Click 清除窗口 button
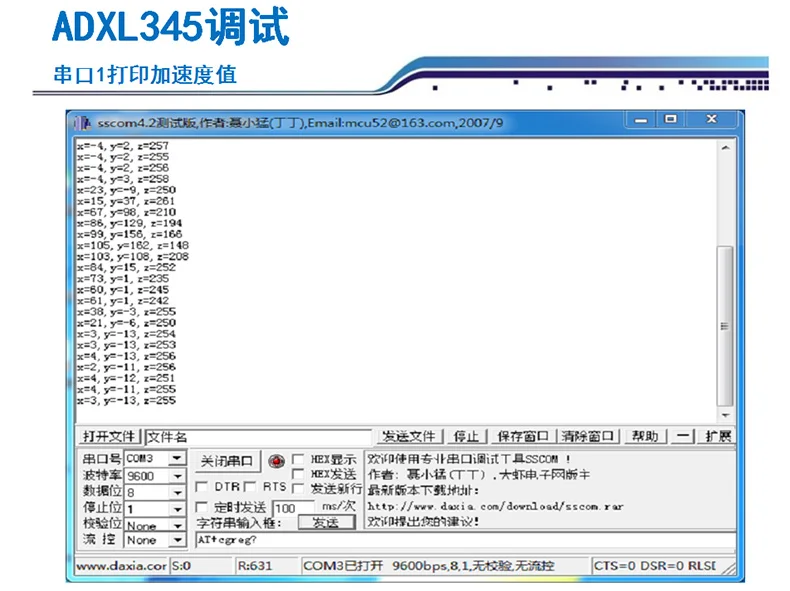 pos(587,436)
